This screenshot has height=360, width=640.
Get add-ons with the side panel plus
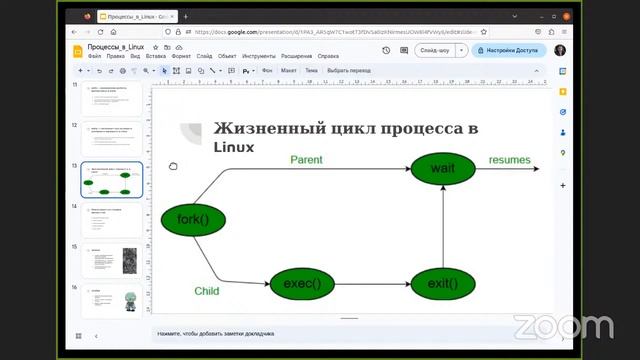coord(563,185)
